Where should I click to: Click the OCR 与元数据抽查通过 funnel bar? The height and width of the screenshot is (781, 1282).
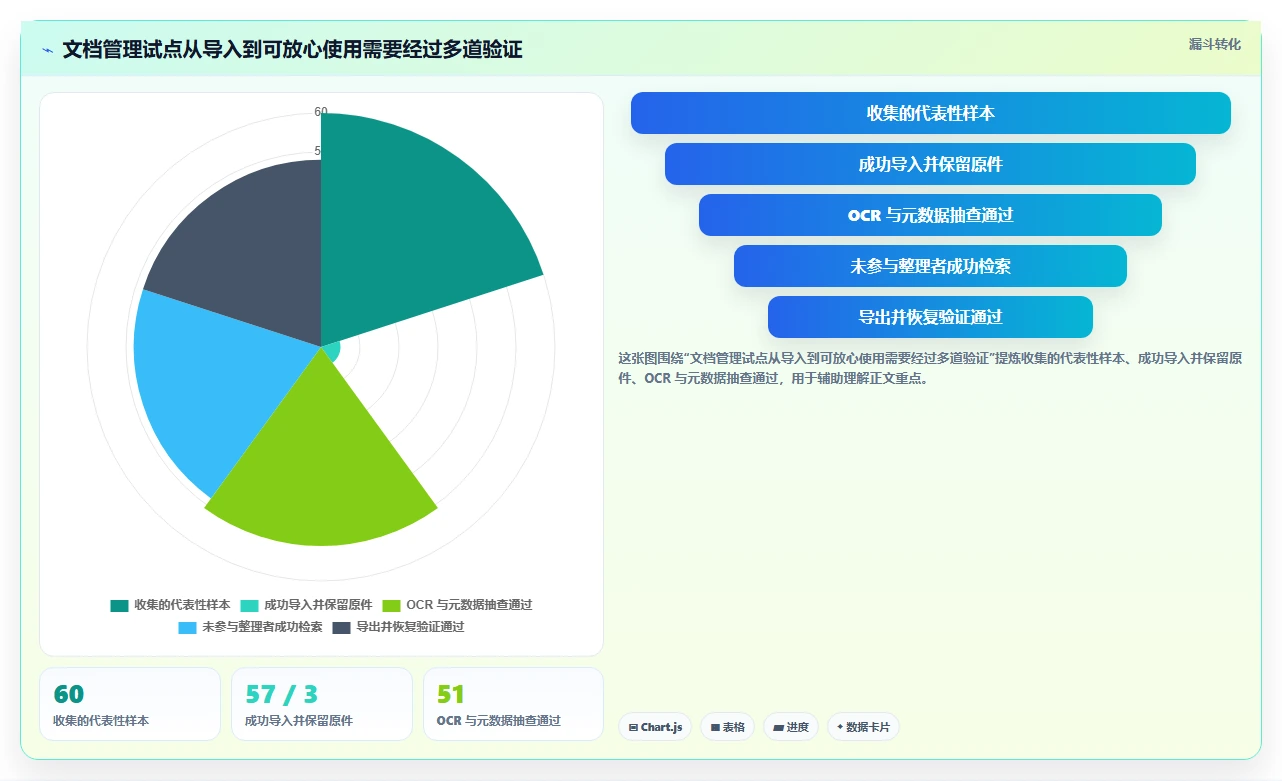click(x=930, y=215)
